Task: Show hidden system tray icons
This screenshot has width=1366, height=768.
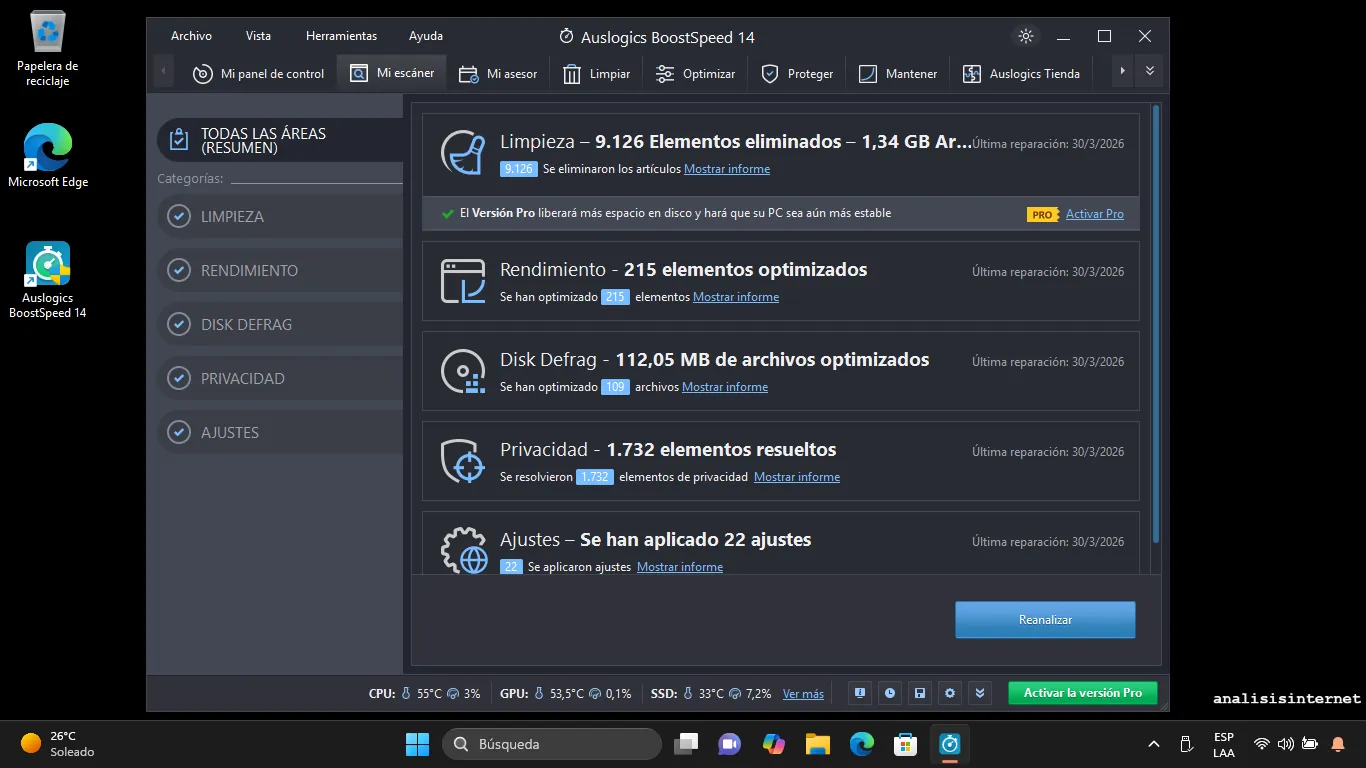Action: 1154,744
